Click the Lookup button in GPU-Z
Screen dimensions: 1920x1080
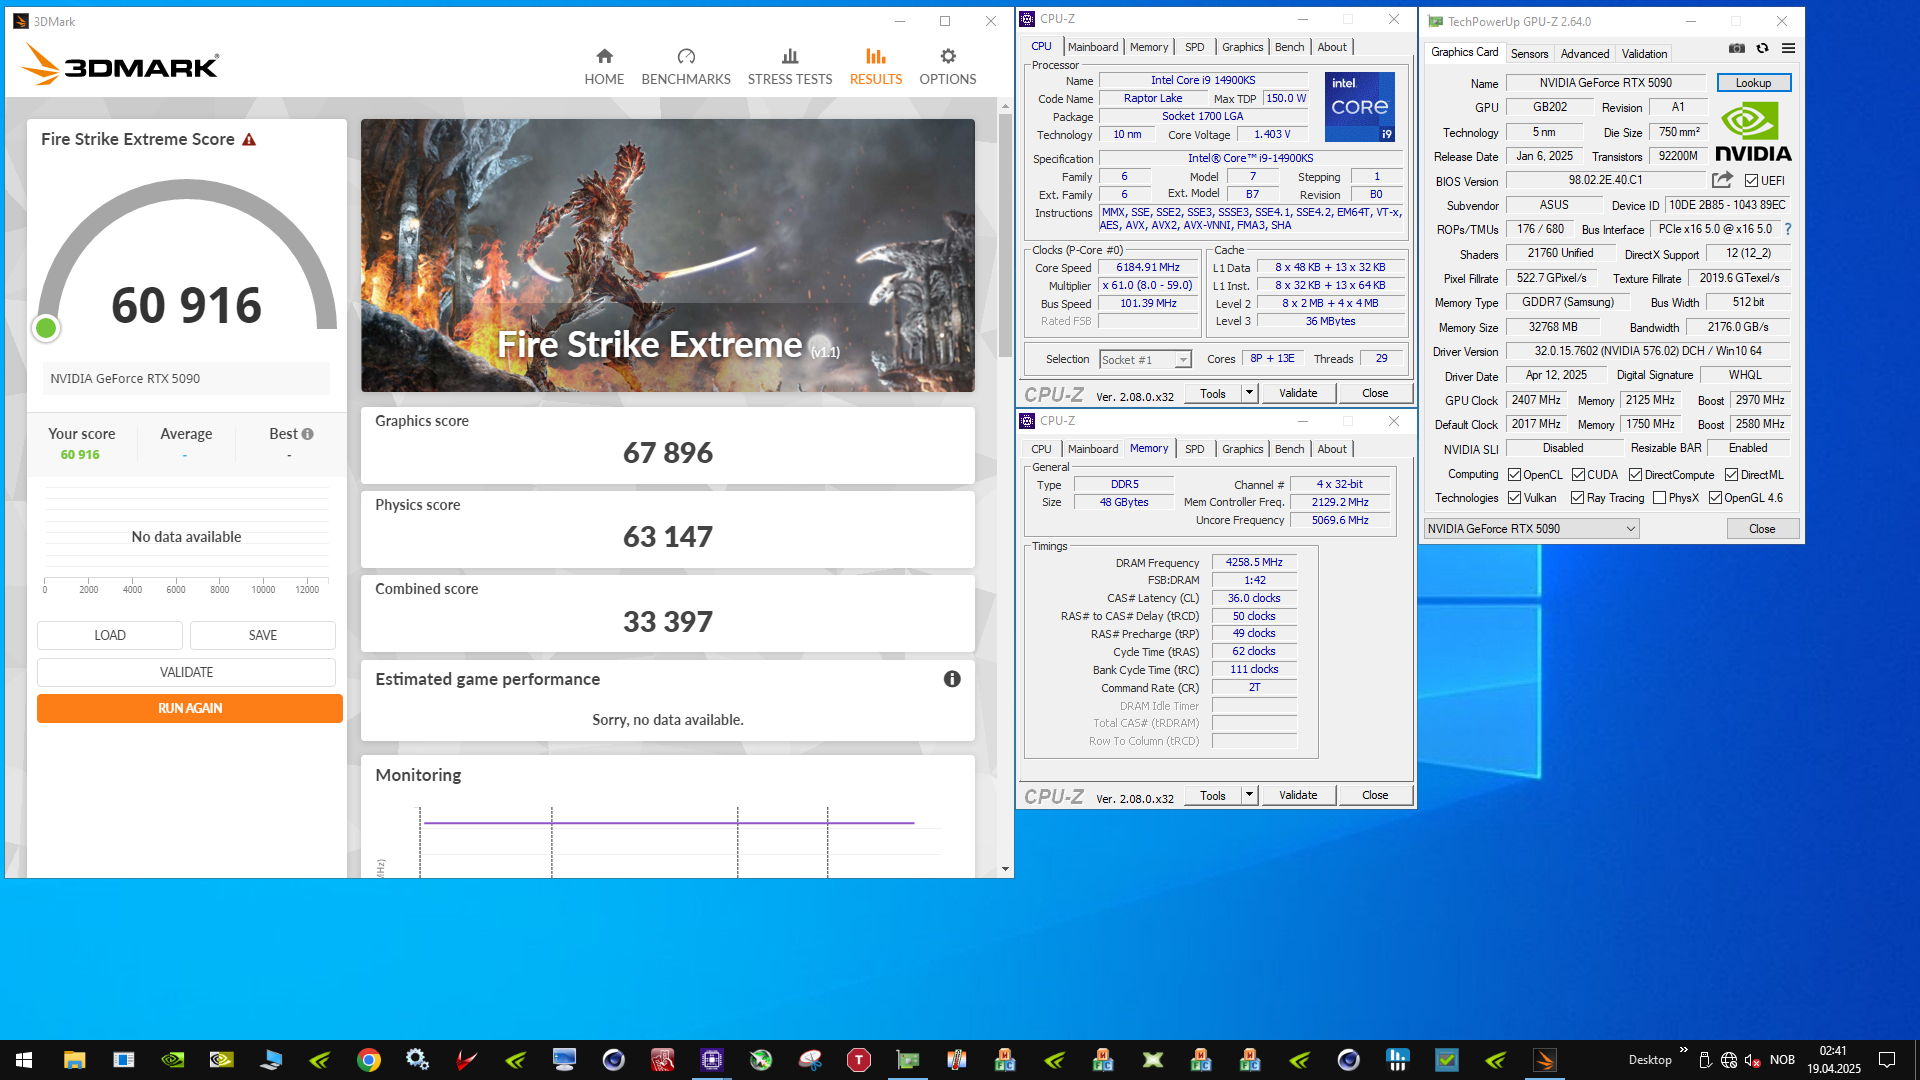(x=1754, y=83)
